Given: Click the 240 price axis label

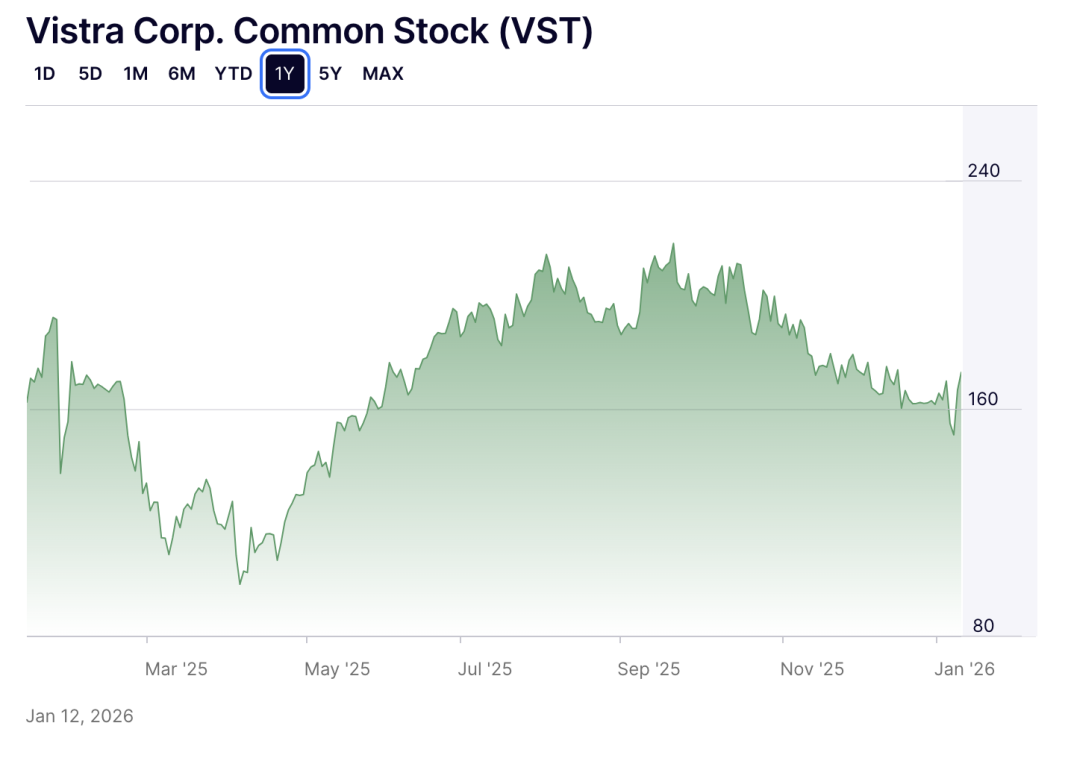Looking at the screenshot, I should 984,171.
